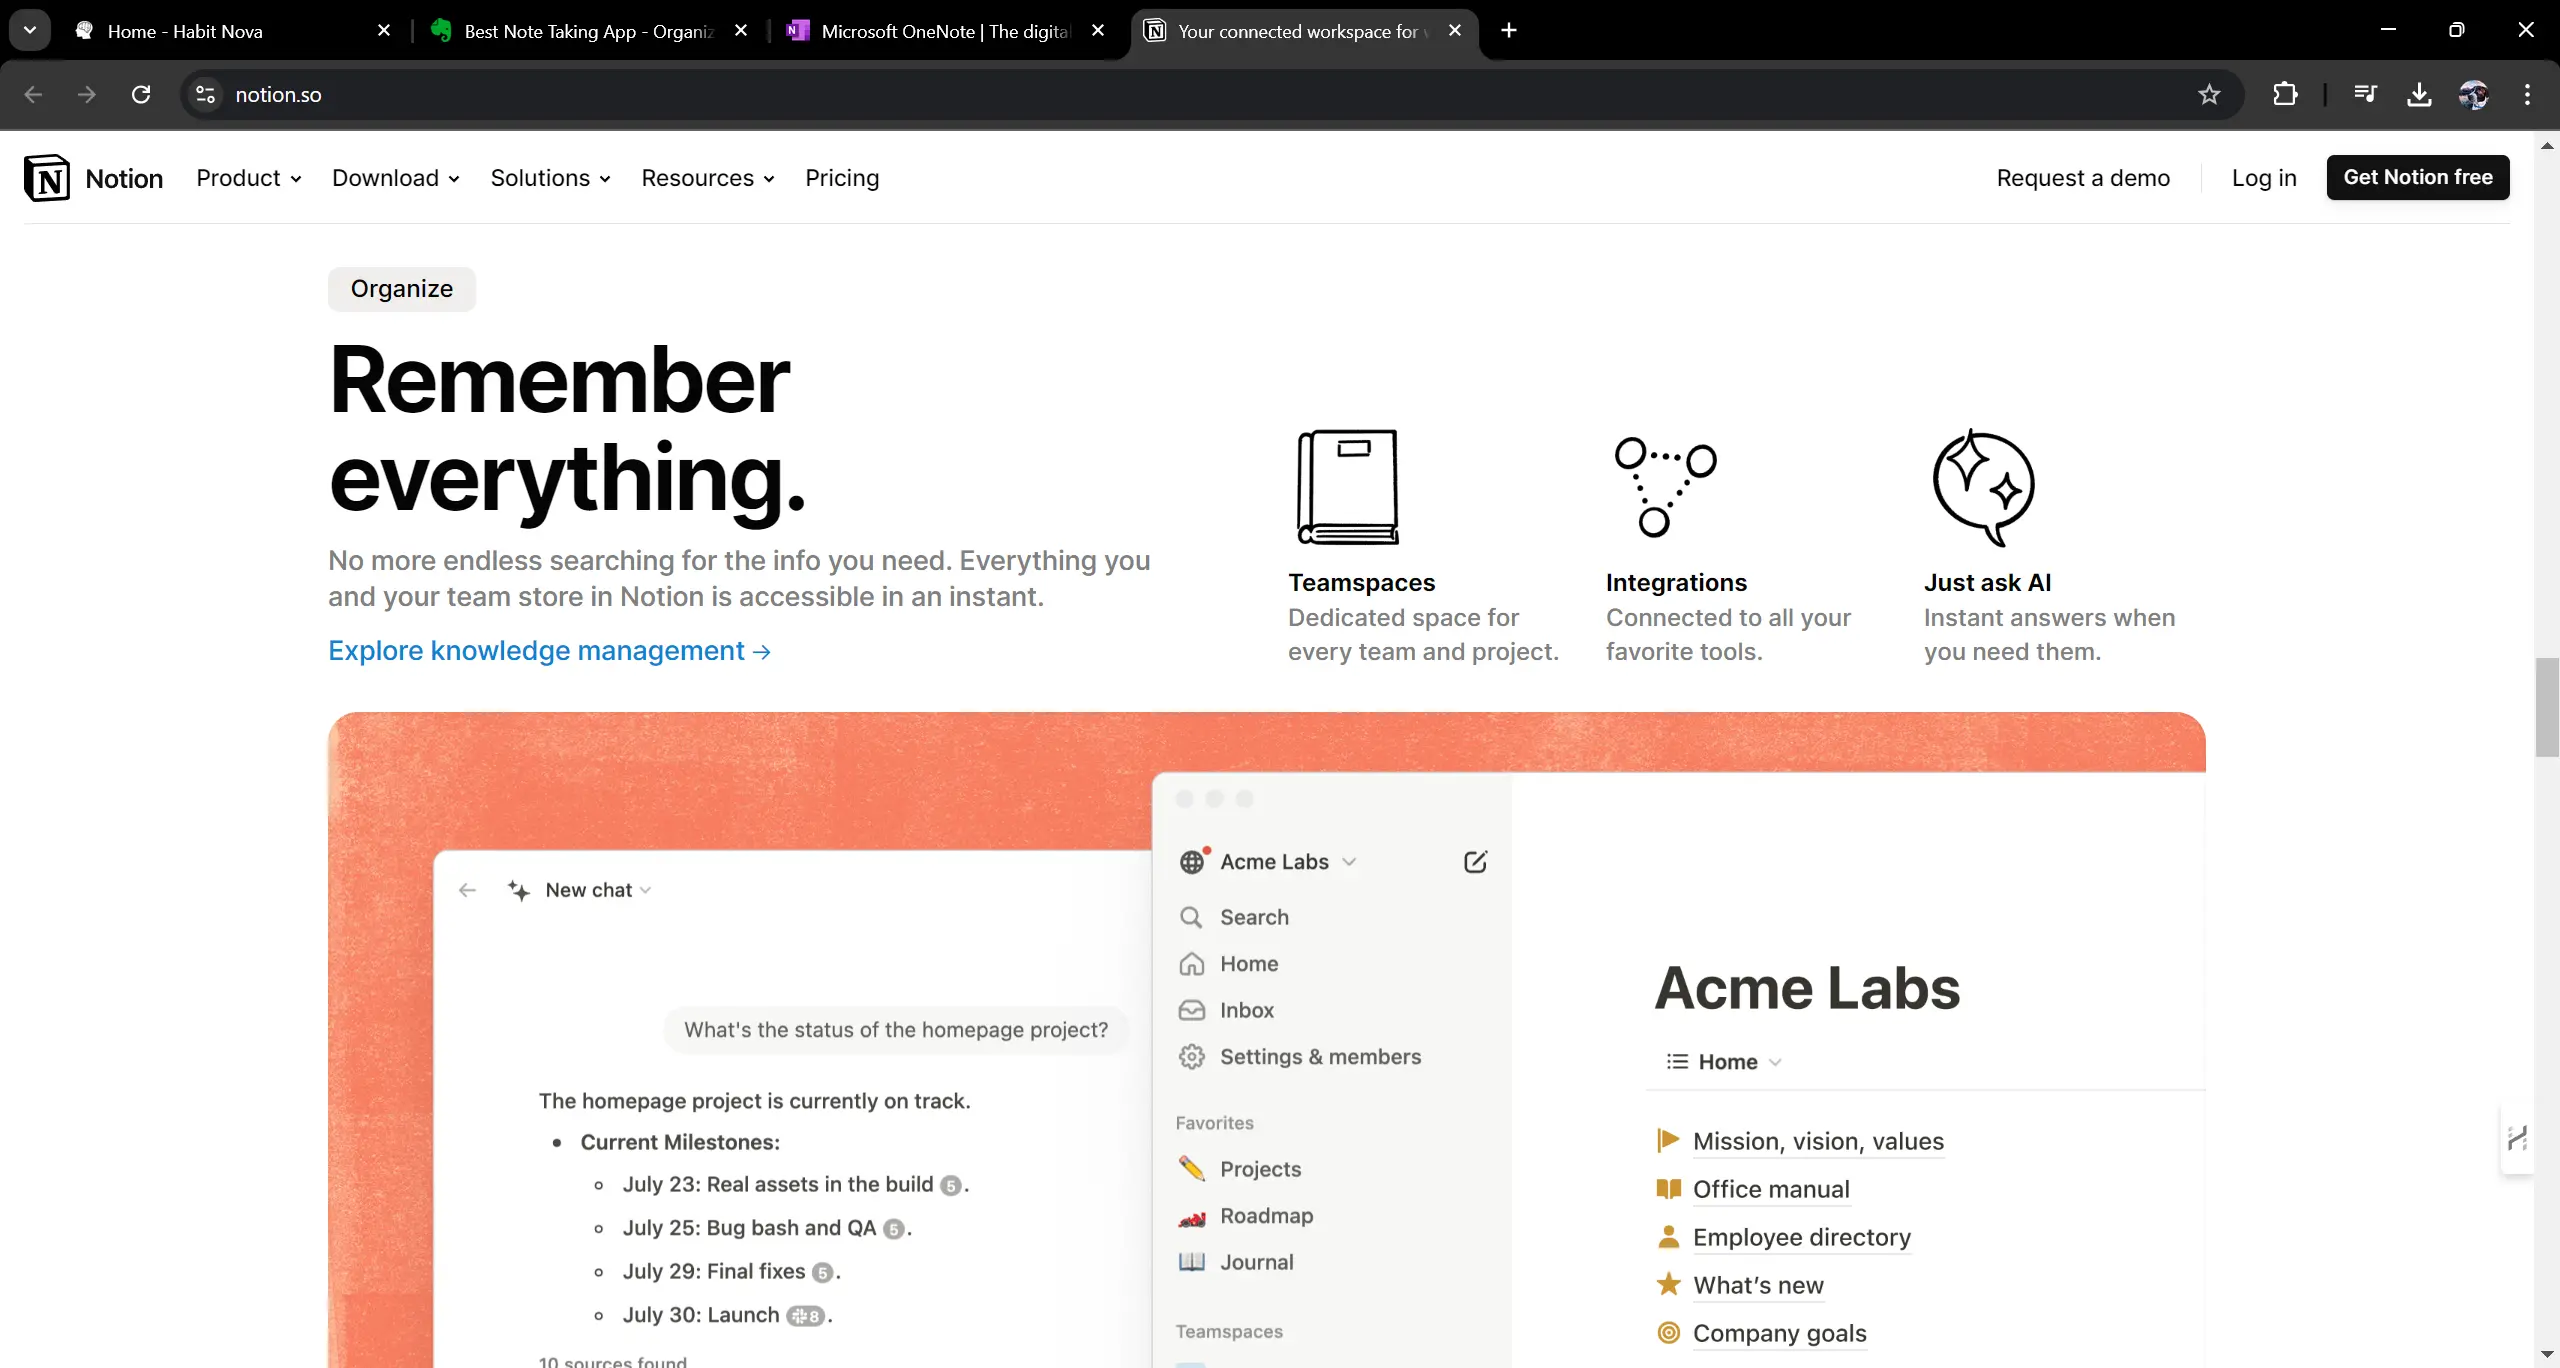Click the Just ask AI sparkle icon

coord(1983,487)
